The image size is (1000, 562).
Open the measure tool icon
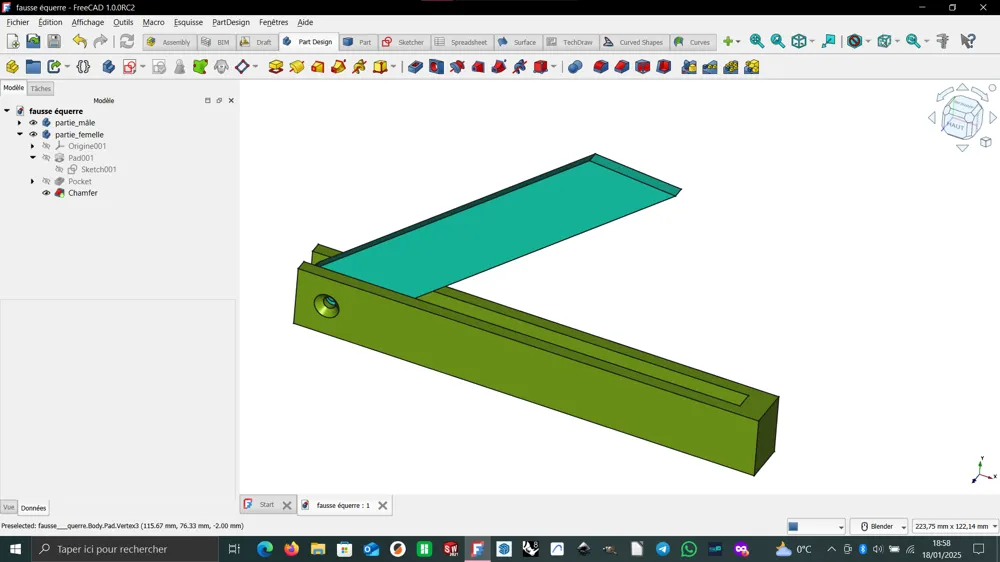(943, 41)
